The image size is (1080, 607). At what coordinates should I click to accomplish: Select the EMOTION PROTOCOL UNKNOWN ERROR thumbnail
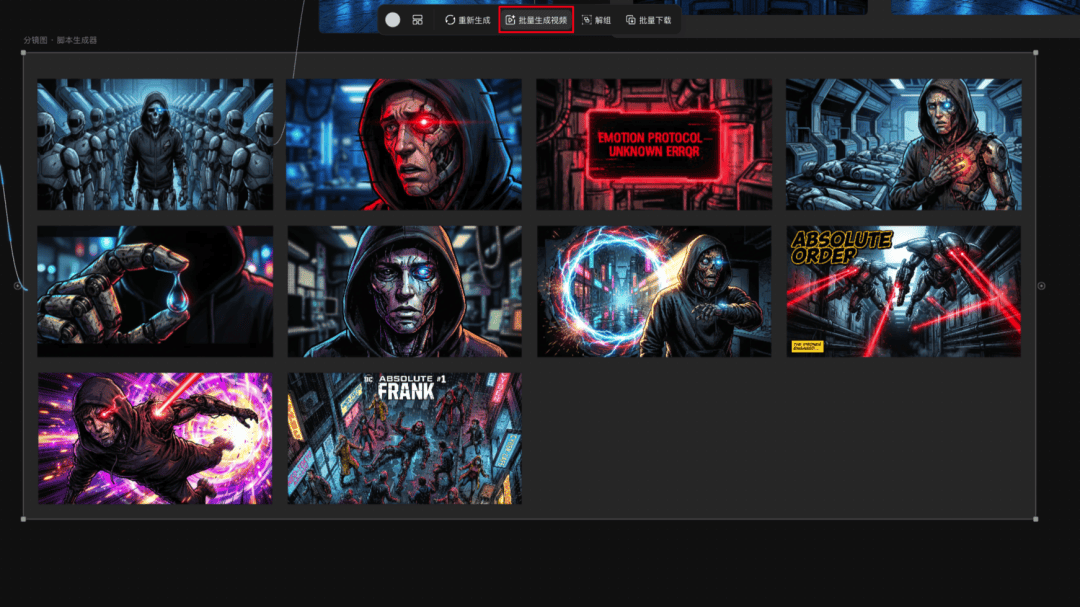[654, 144]
